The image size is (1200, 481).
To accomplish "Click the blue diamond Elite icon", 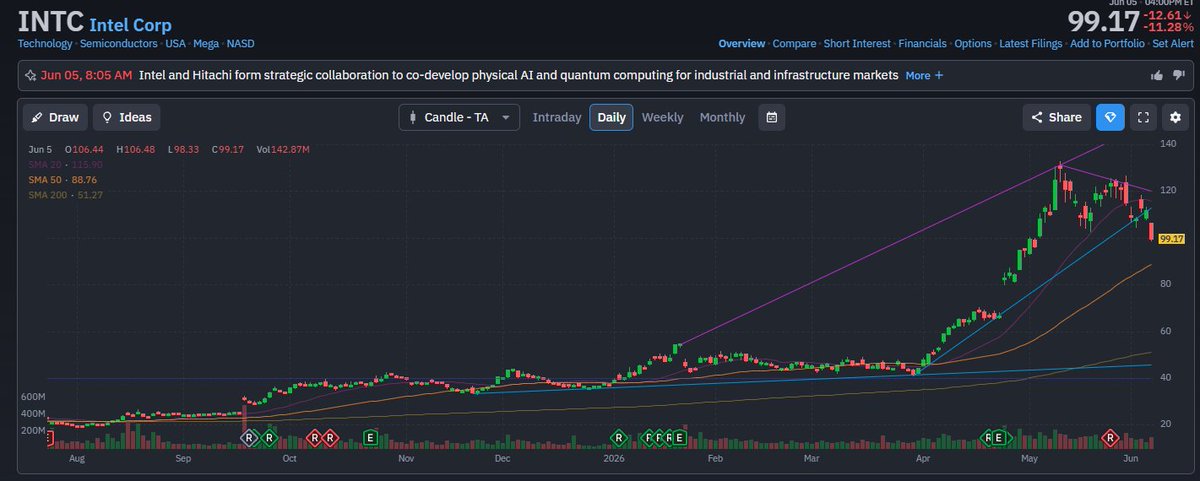I will click(1109, 117).
